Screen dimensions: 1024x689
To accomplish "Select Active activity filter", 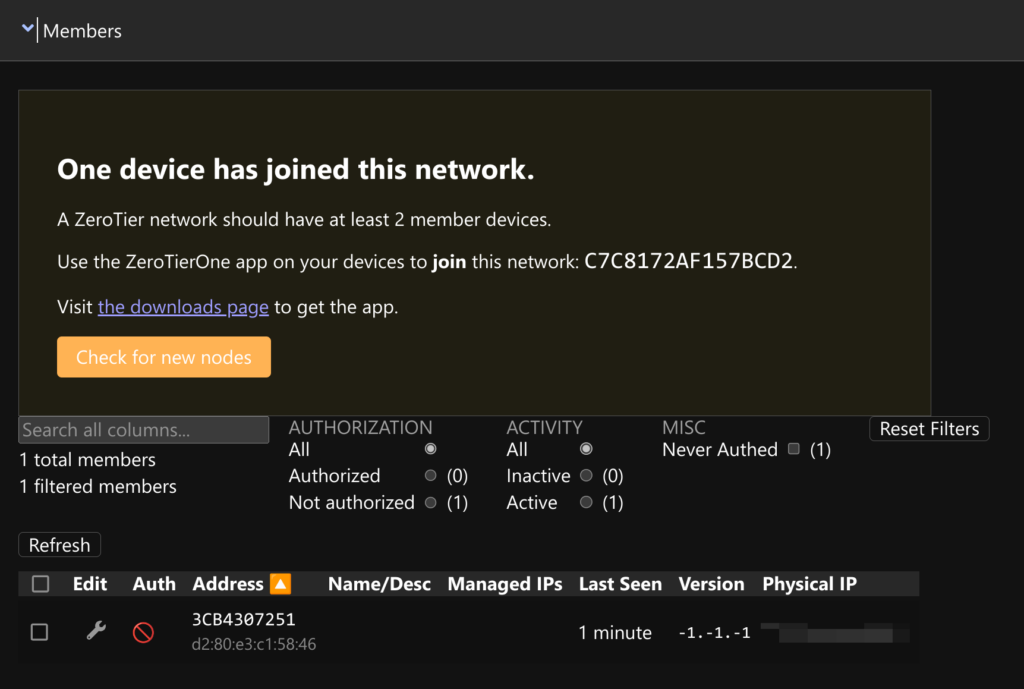I will pos(586,502).
